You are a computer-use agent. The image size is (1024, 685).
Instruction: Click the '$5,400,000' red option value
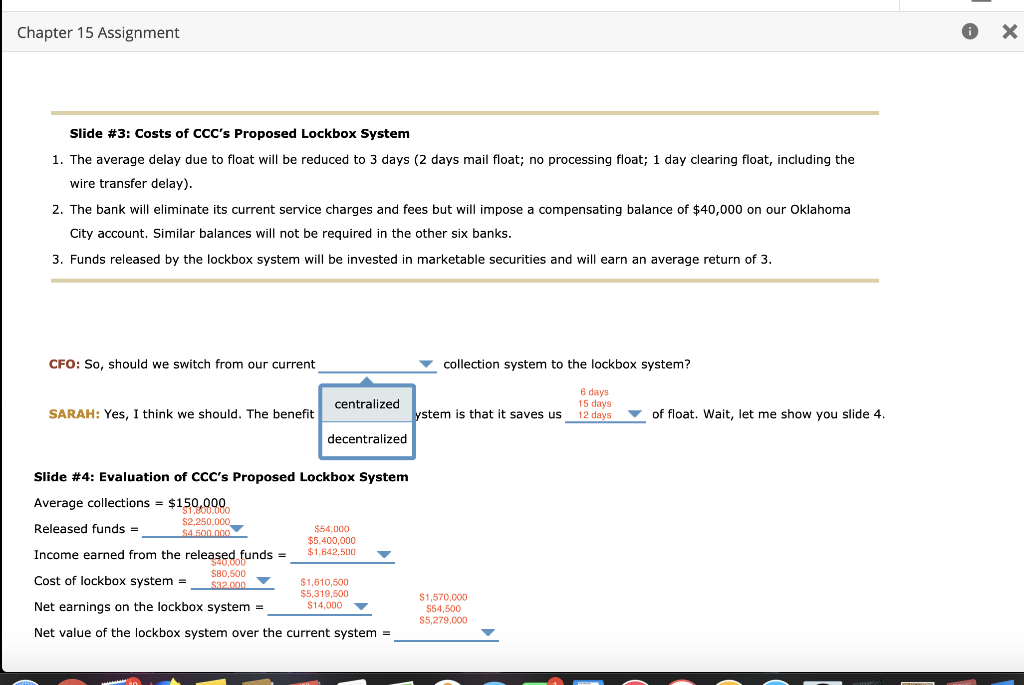pos(332,541)
